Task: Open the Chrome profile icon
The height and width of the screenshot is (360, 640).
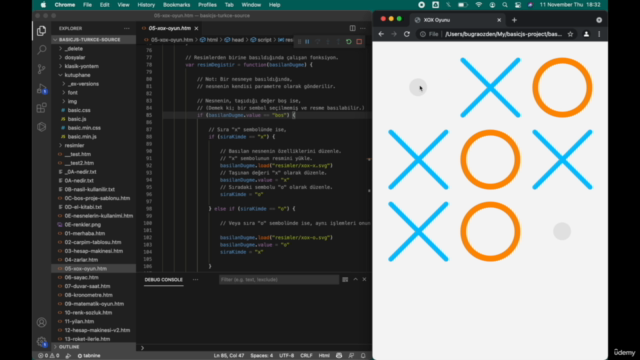Action: pos(586,34)
